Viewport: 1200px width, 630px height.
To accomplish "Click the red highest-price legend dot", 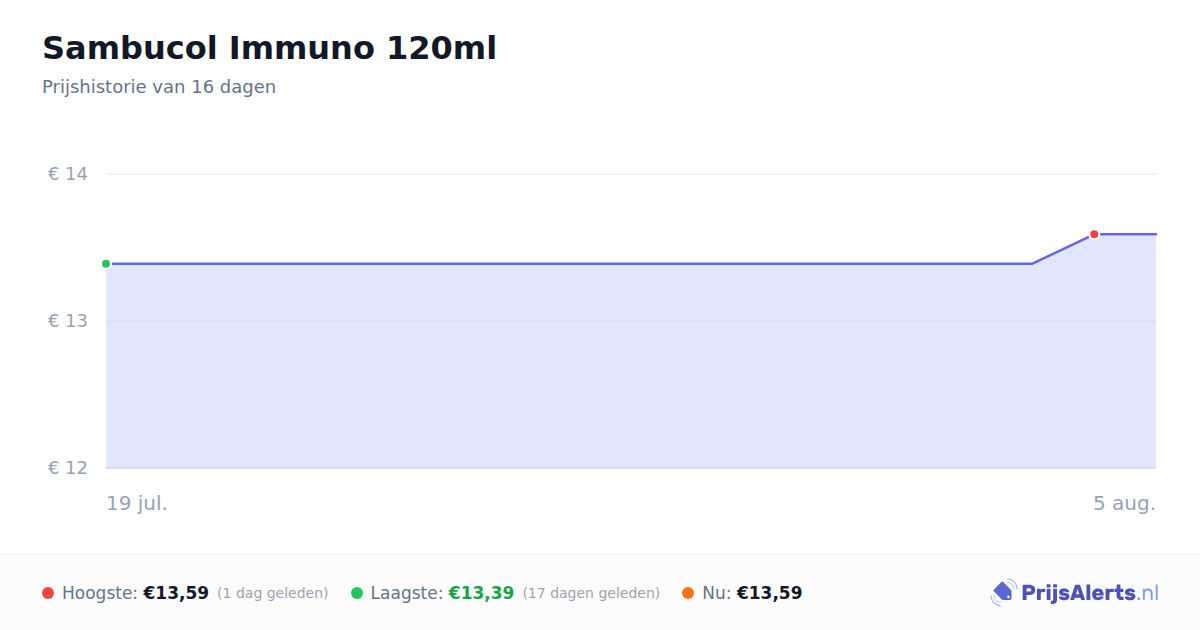I will pyautogui.click(x=48, y=593).
